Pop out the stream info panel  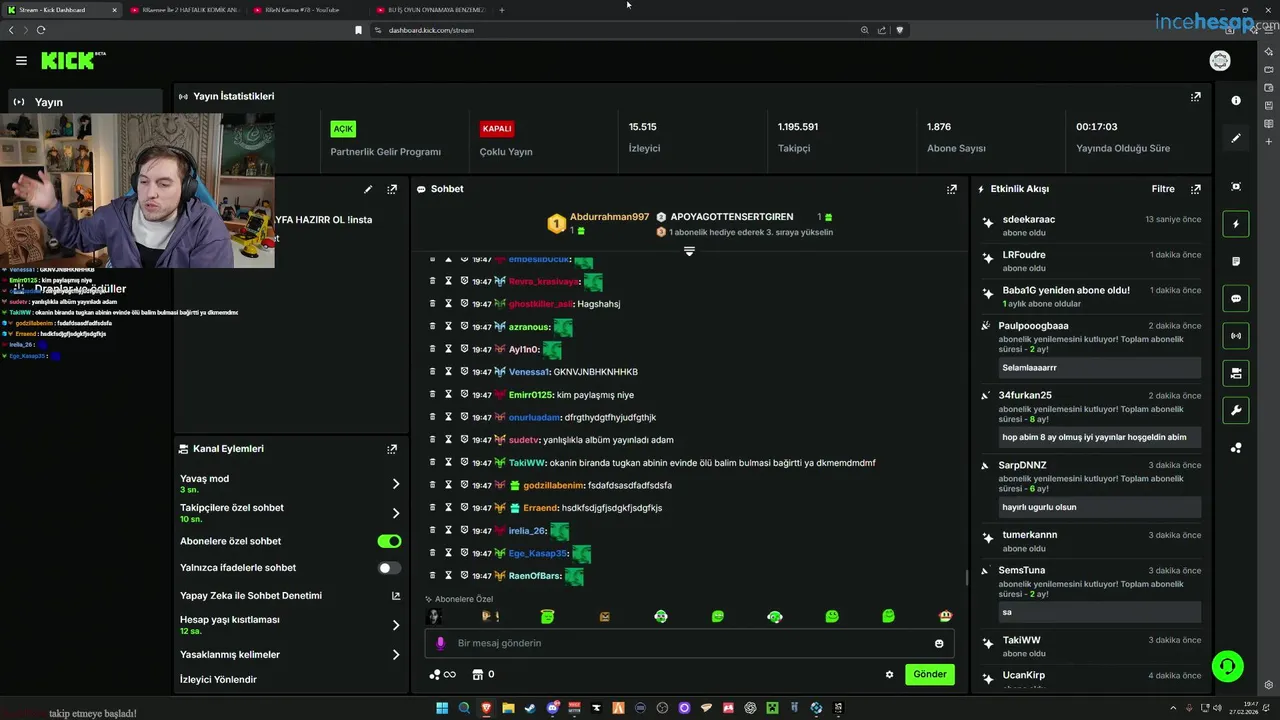coord(392,189)
